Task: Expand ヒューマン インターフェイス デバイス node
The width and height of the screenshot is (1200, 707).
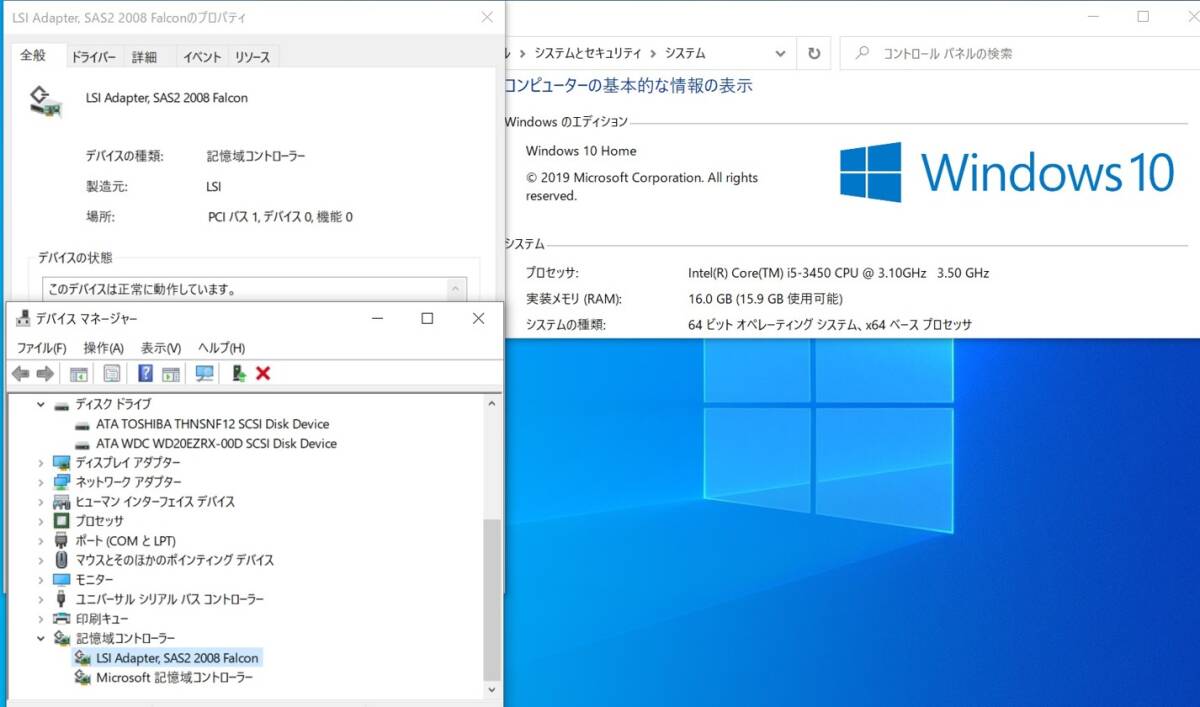Action: (41, 502)
